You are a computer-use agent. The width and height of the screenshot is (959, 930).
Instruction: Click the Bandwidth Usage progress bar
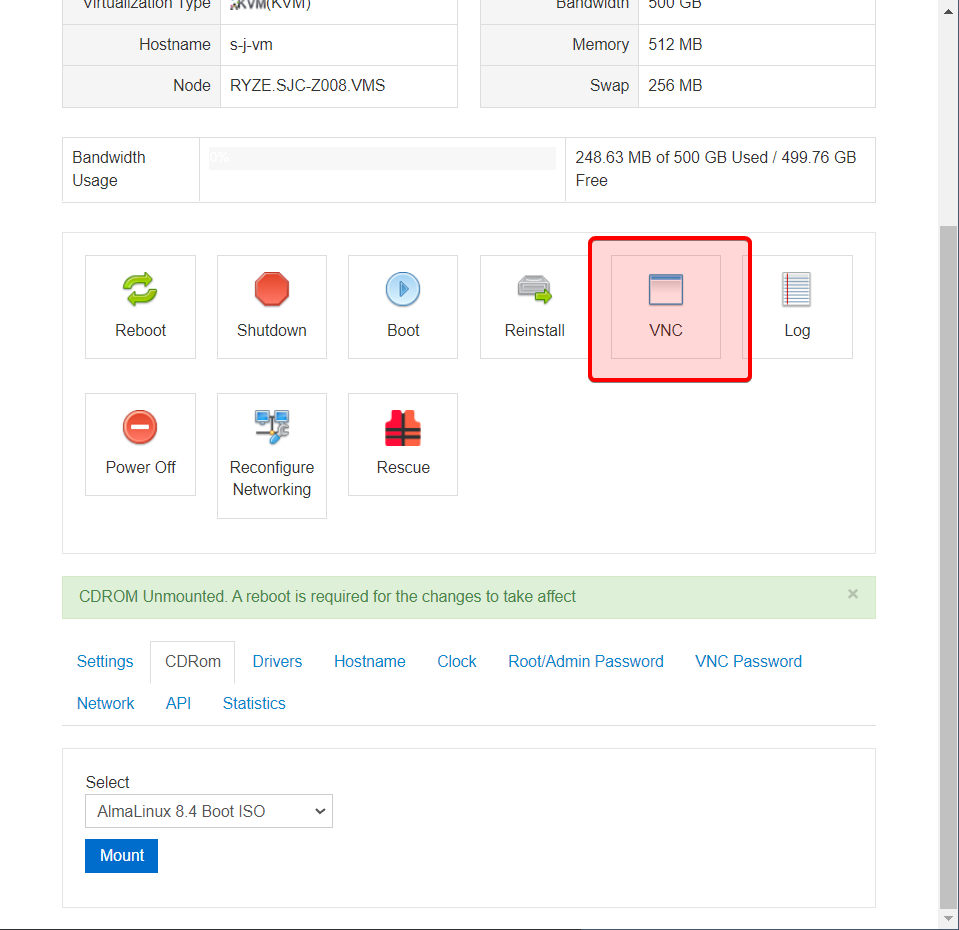click(382, 158)
